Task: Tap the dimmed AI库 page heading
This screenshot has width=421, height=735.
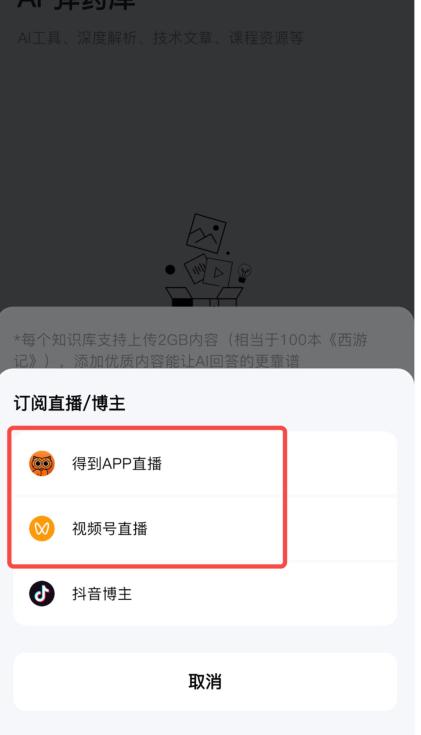Action: point(76,5)
